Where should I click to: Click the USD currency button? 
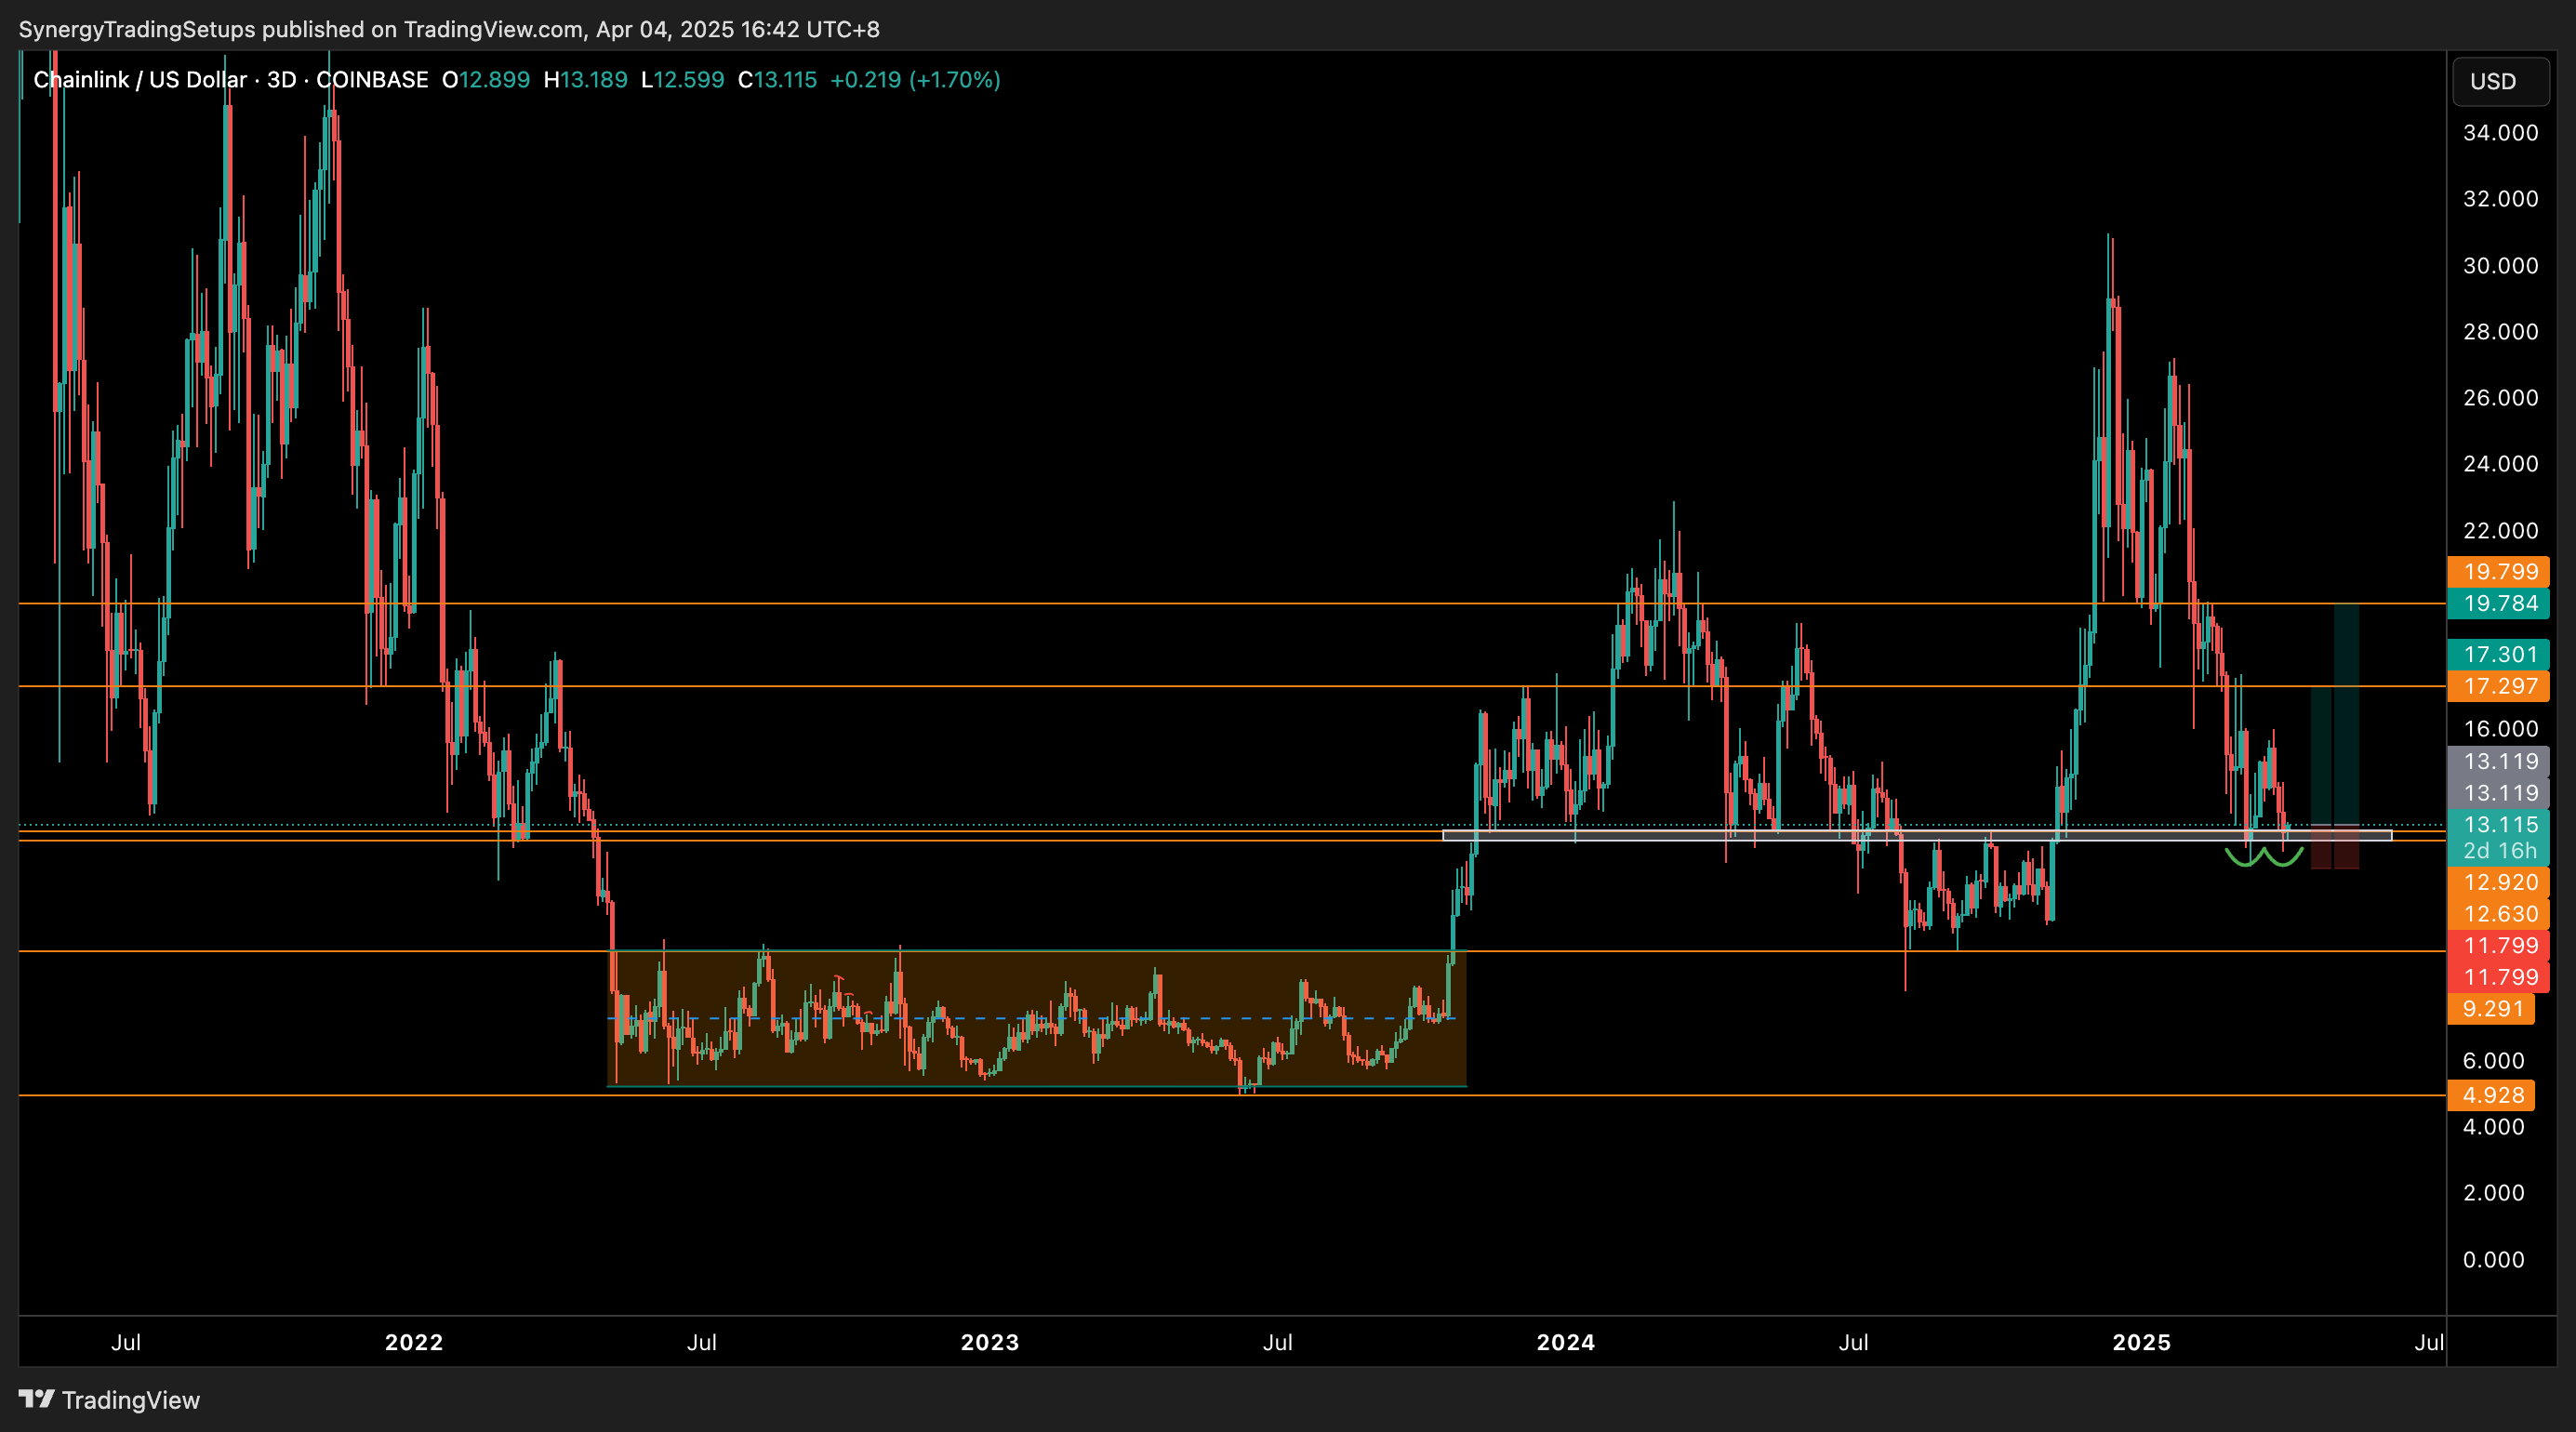[2499, 82]
